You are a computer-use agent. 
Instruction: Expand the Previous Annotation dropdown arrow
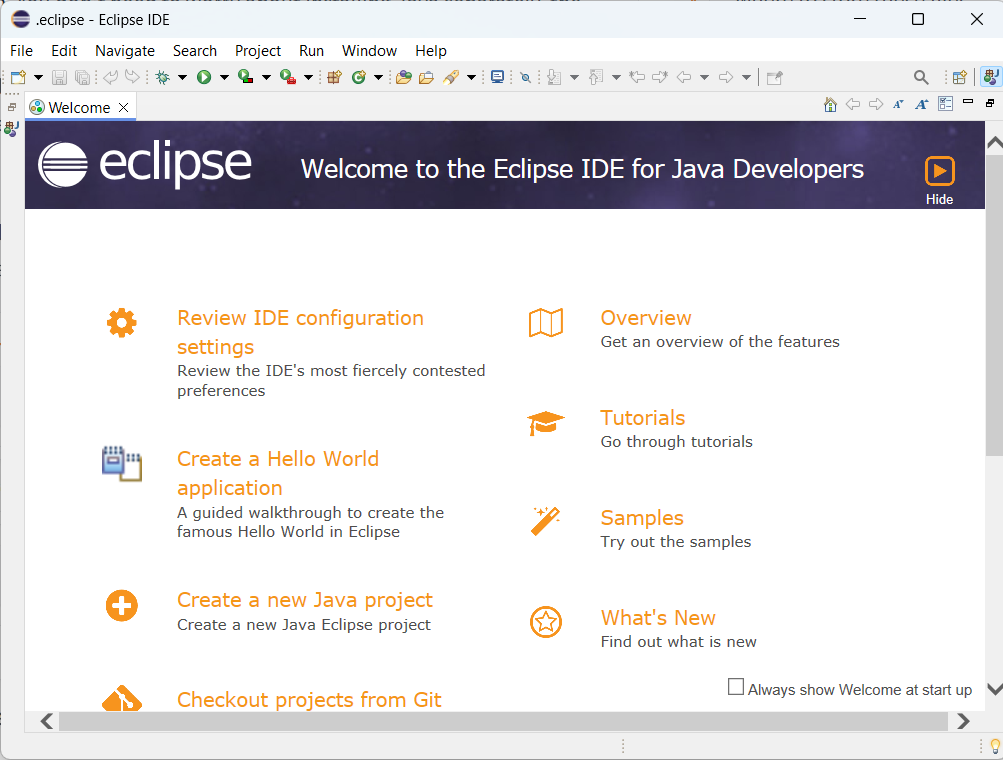pyautogui.click(x=616, y=77)
